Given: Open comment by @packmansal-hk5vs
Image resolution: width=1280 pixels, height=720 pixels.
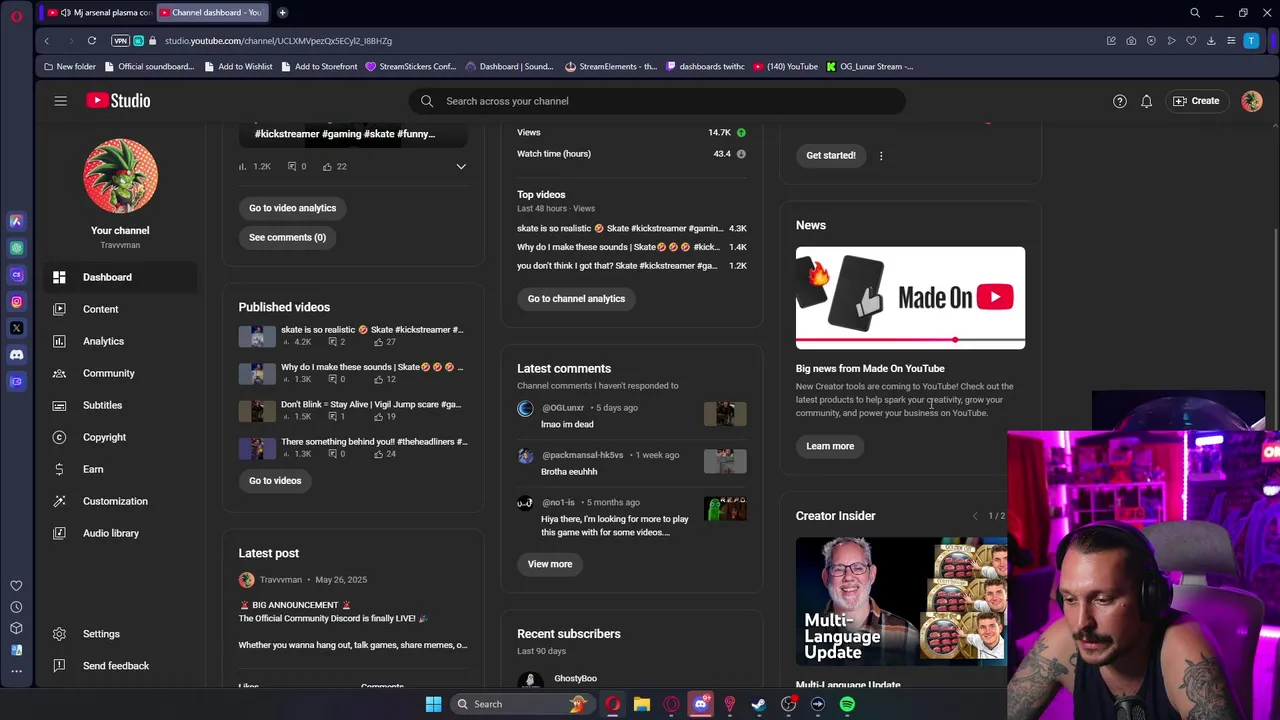Looking at the screenshot, I should click(x=632, y=463).
